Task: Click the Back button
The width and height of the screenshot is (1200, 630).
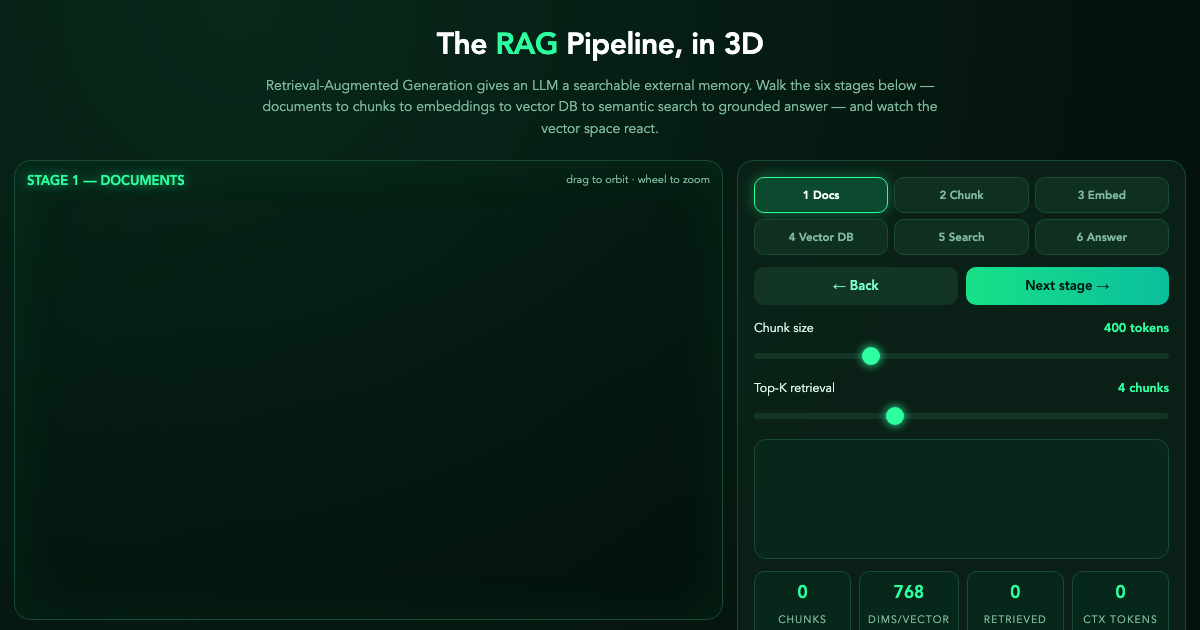Action: pos(855,286)
